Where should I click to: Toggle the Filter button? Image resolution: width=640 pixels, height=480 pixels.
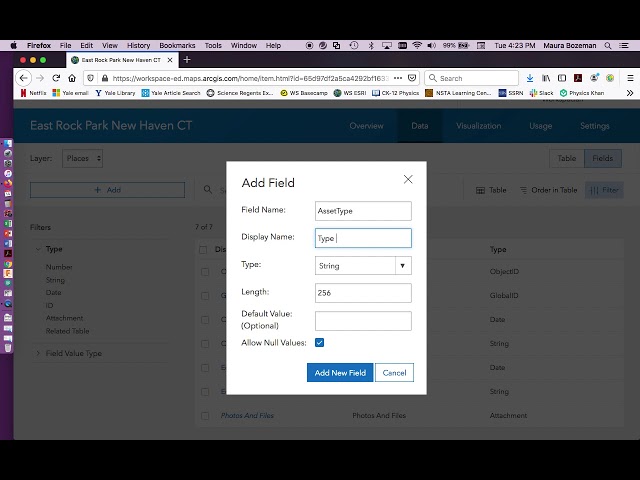(604, 190)
